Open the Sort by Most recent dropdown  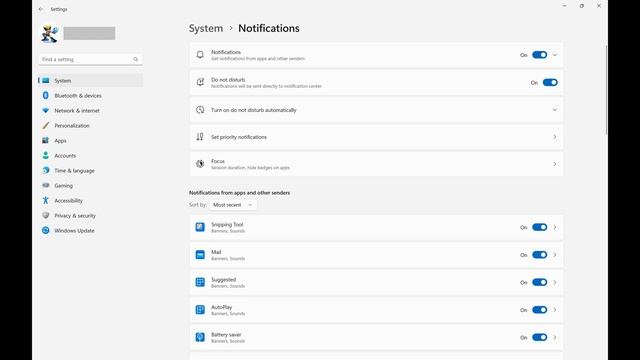(x=233, y=205)
